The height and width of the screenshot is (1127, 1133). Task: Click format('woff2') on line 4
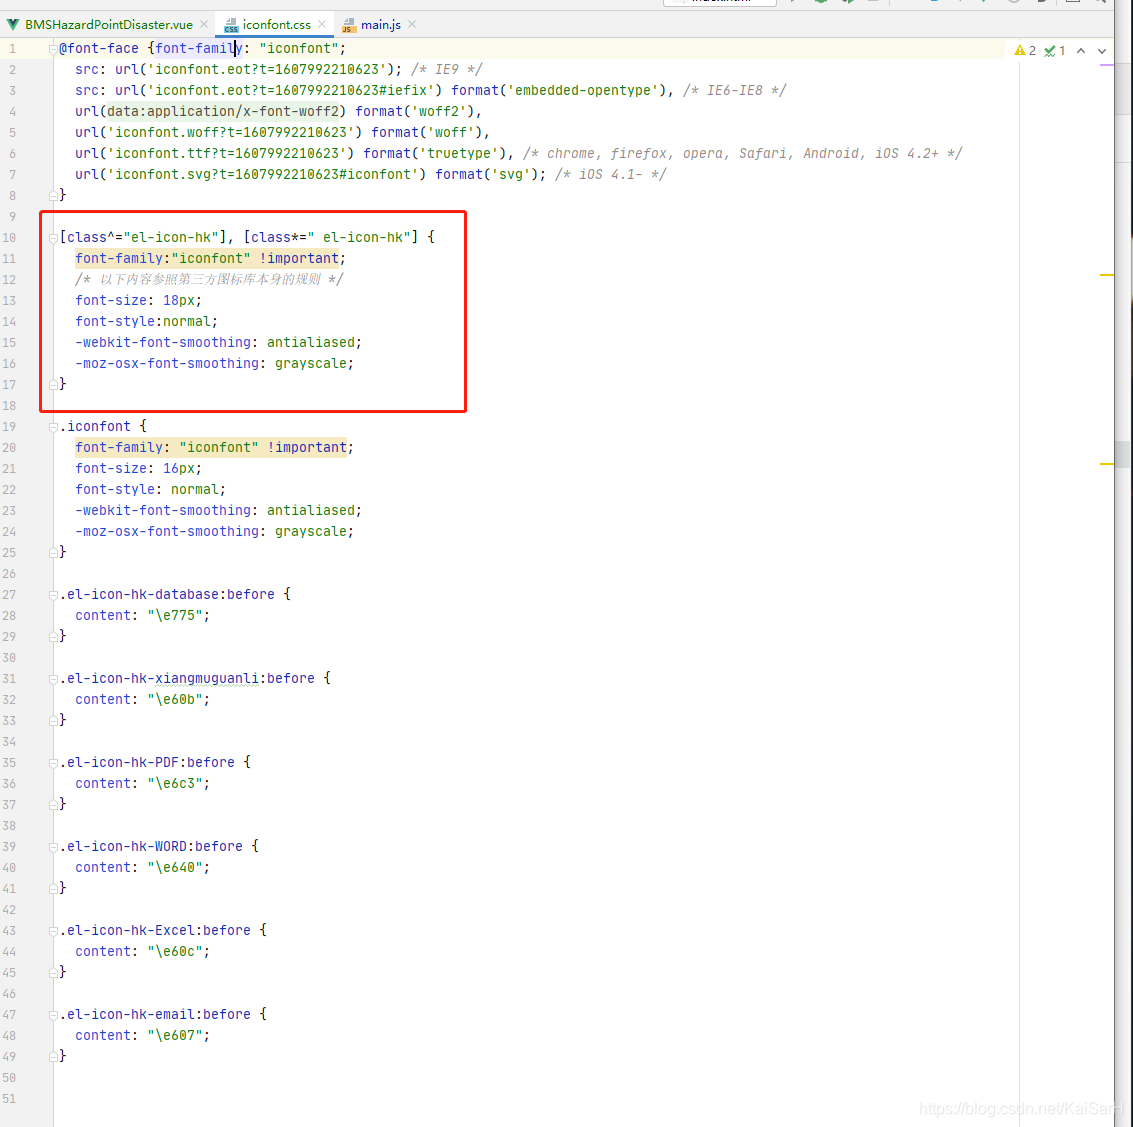tap(414, 111)
